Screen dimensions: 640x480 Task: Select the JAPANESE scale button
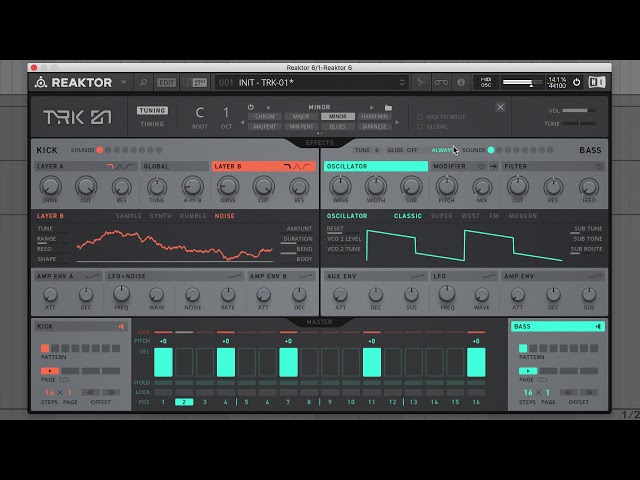(374, 127)
